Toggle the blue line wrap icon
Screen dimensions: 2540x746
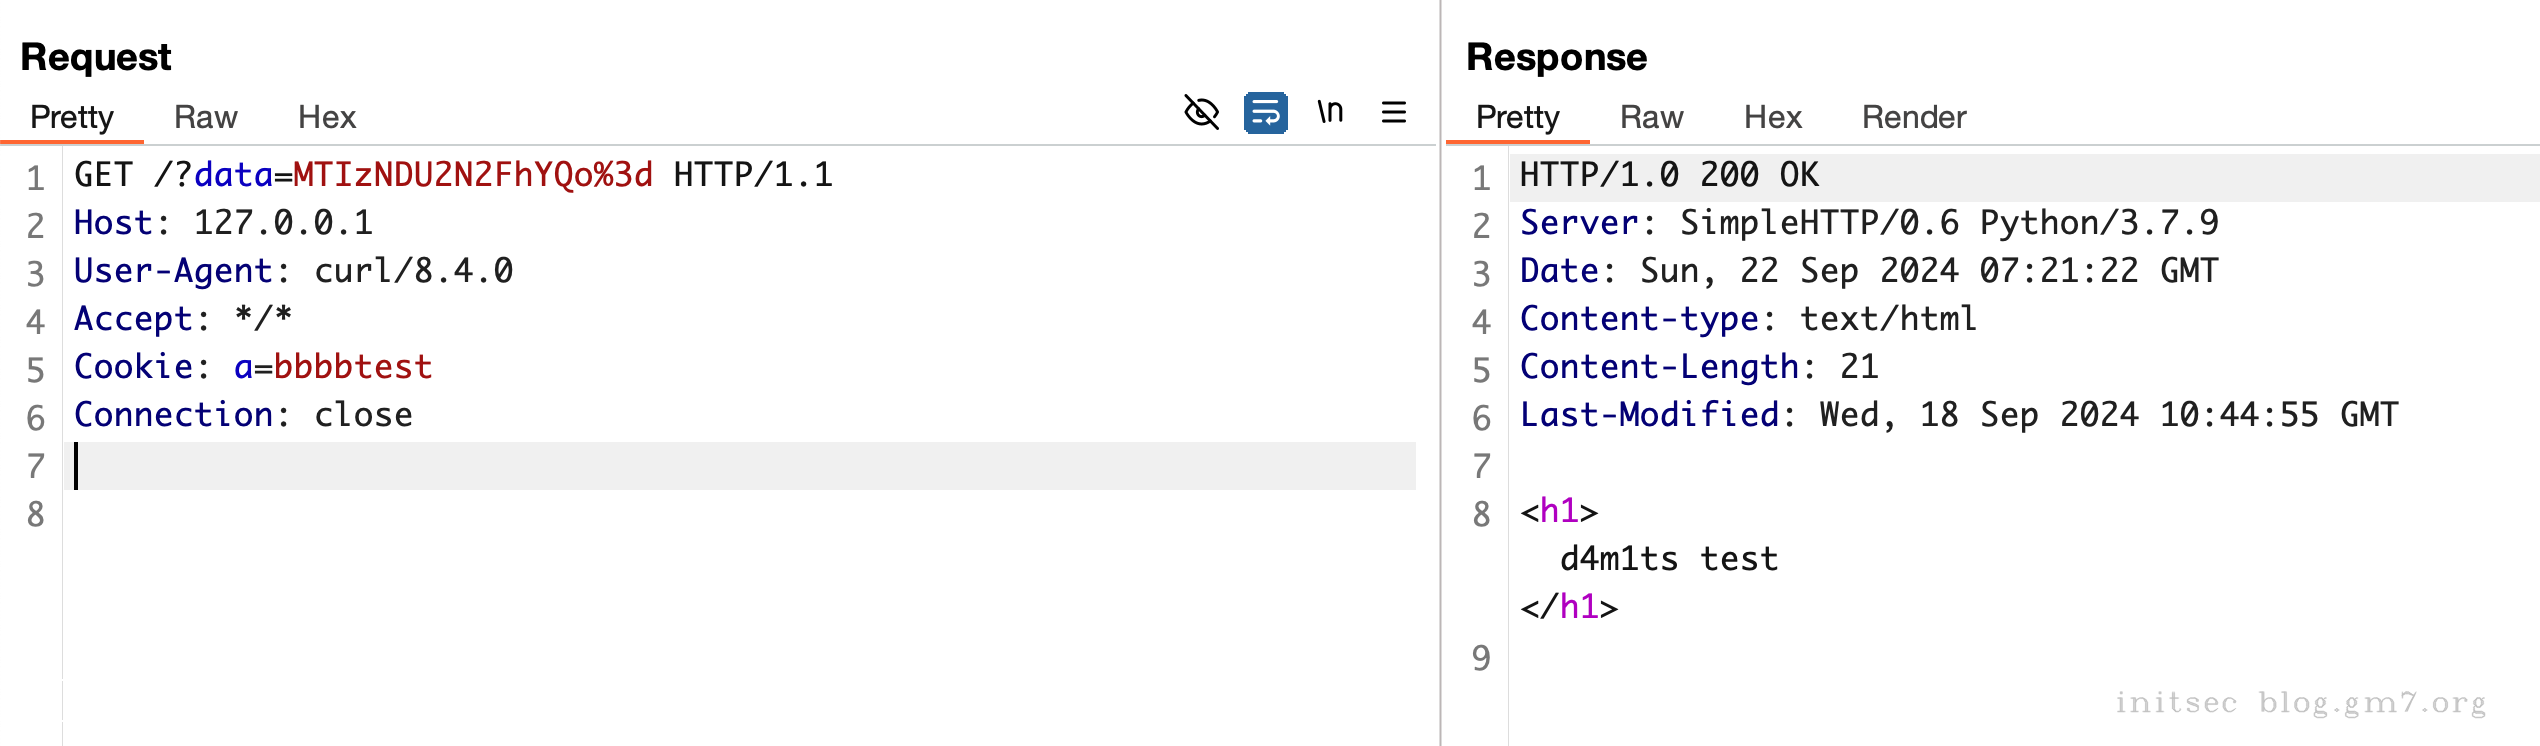1265,113
